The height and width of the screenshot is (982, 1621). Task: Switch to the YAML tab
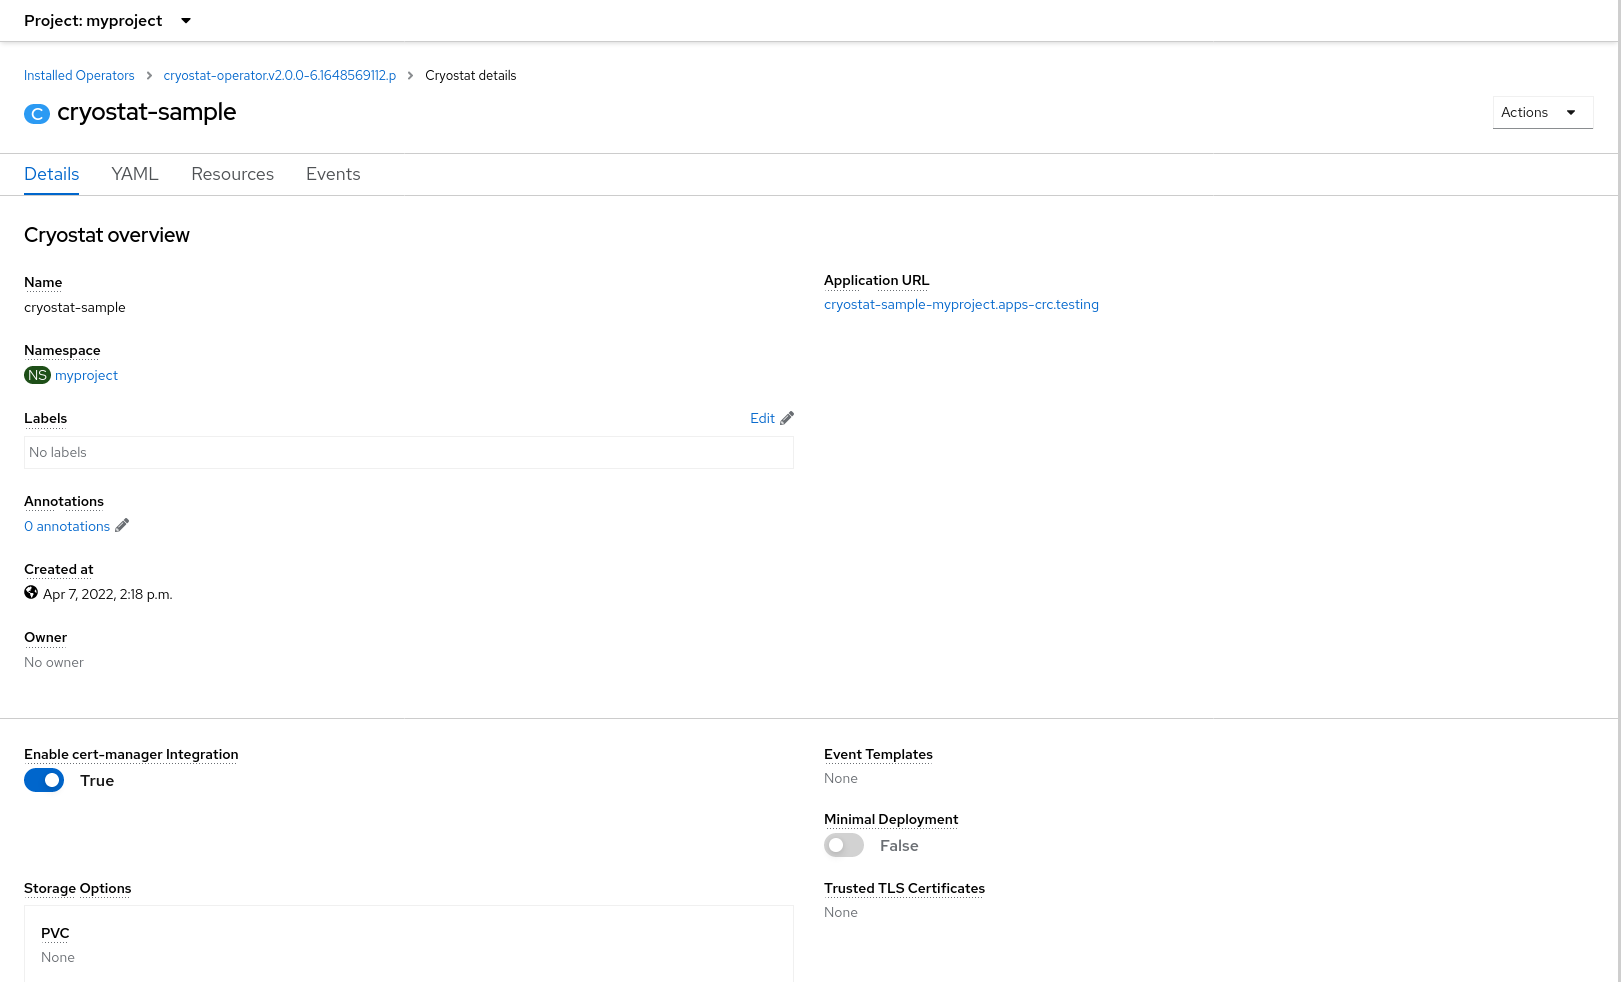[x=135, y=174]
